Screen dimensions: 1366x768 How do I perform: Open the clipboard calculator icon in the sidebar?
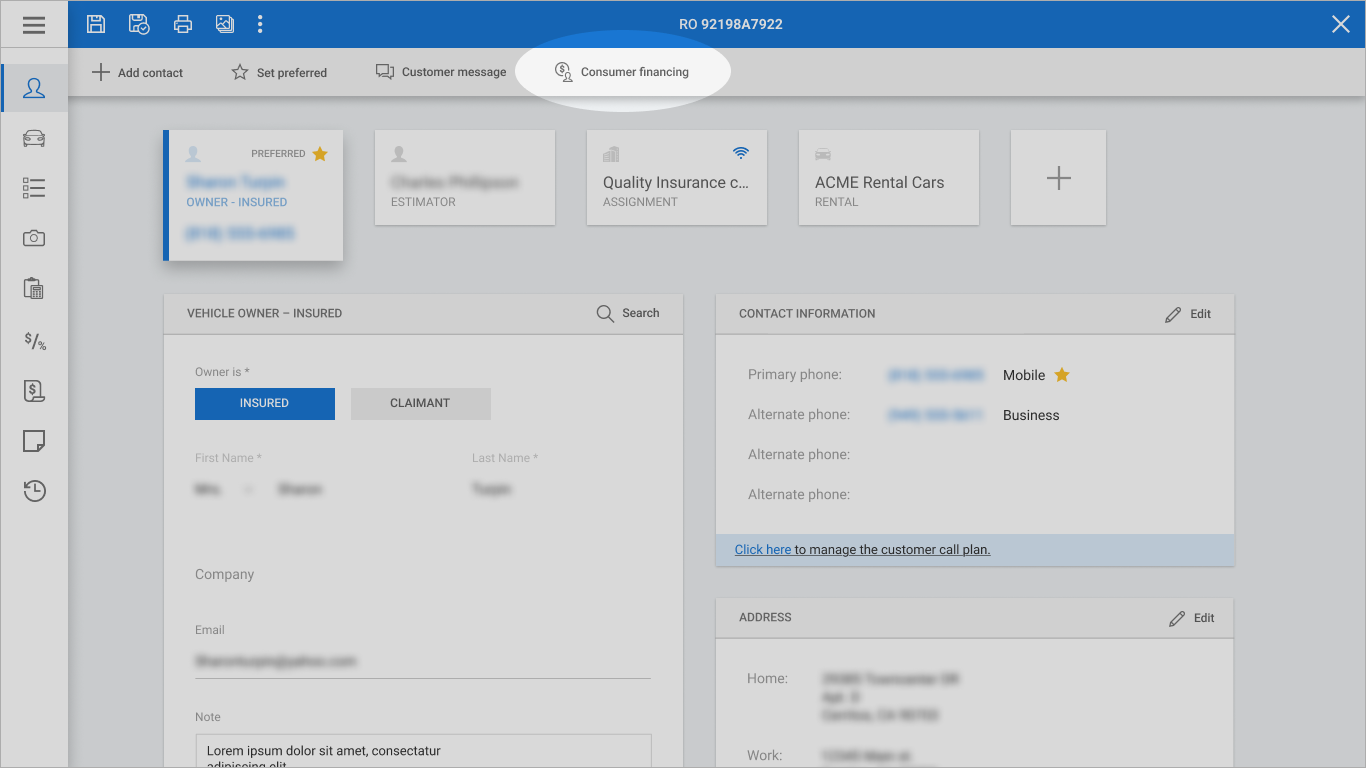pyautogui.click(x=34, y=289)
